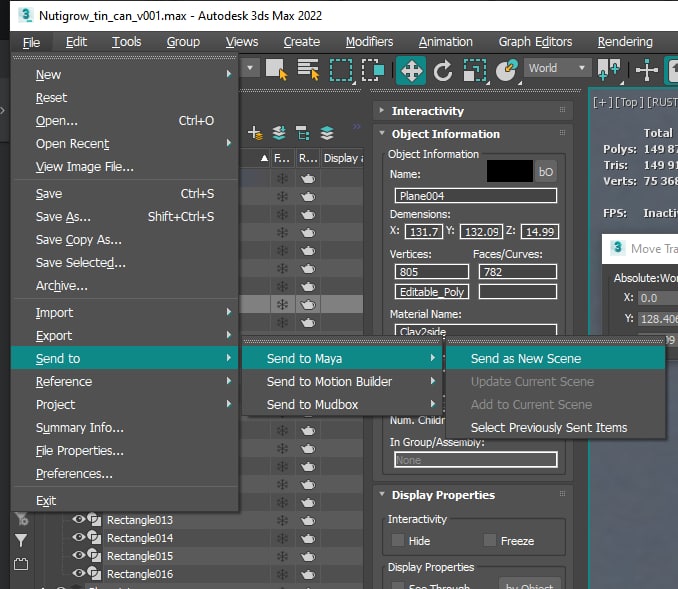Click the sort arrow column header
This screenshot has width=678, height=589.
pyautogui.click(x=264, y=158)
